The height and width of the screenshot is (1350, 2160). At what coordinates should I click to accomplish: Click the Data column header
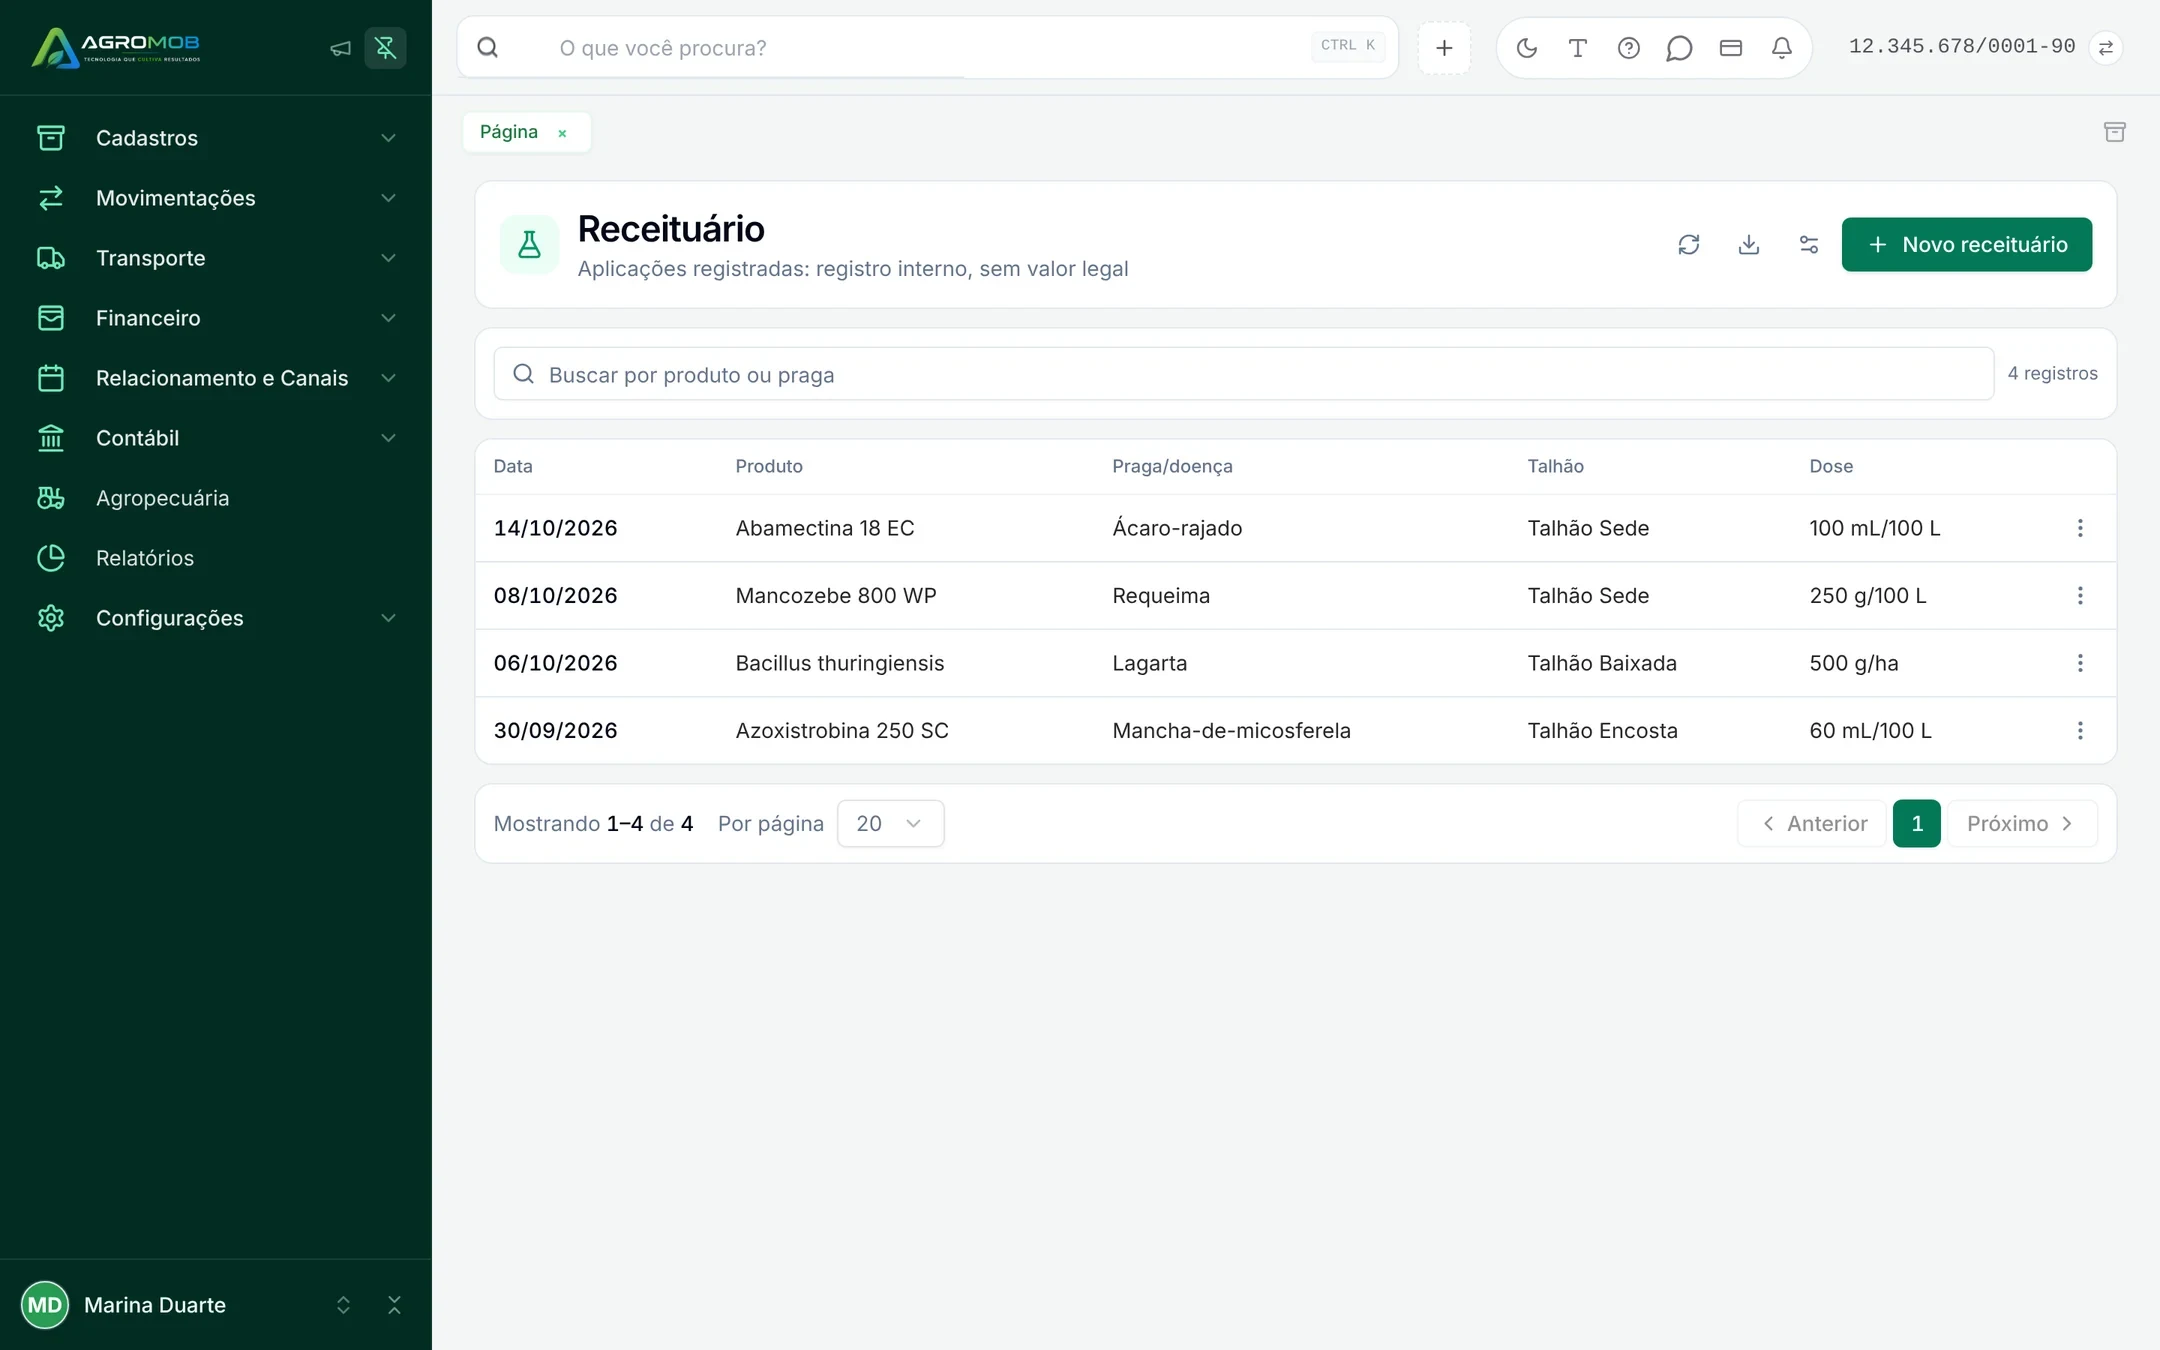point(513,466)
